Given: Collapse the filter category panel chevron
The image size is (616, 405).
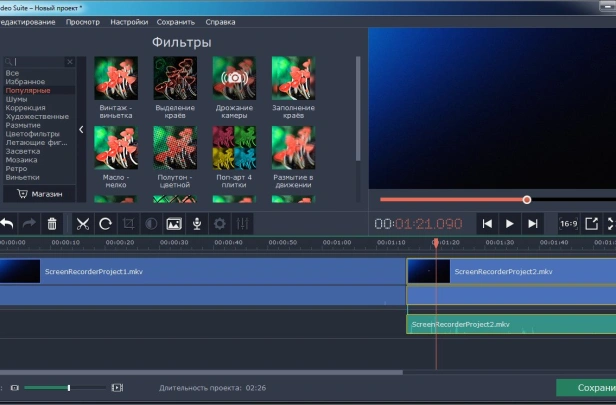Looking at the screenshot, I should (x=81, y=129).
